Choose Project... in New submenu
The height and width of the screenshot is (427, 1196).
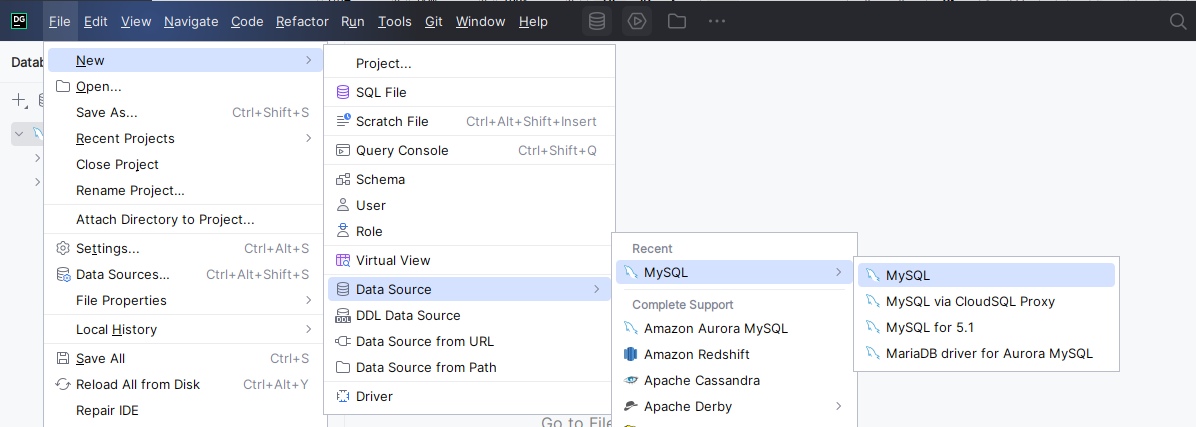[x=469, y=63]
